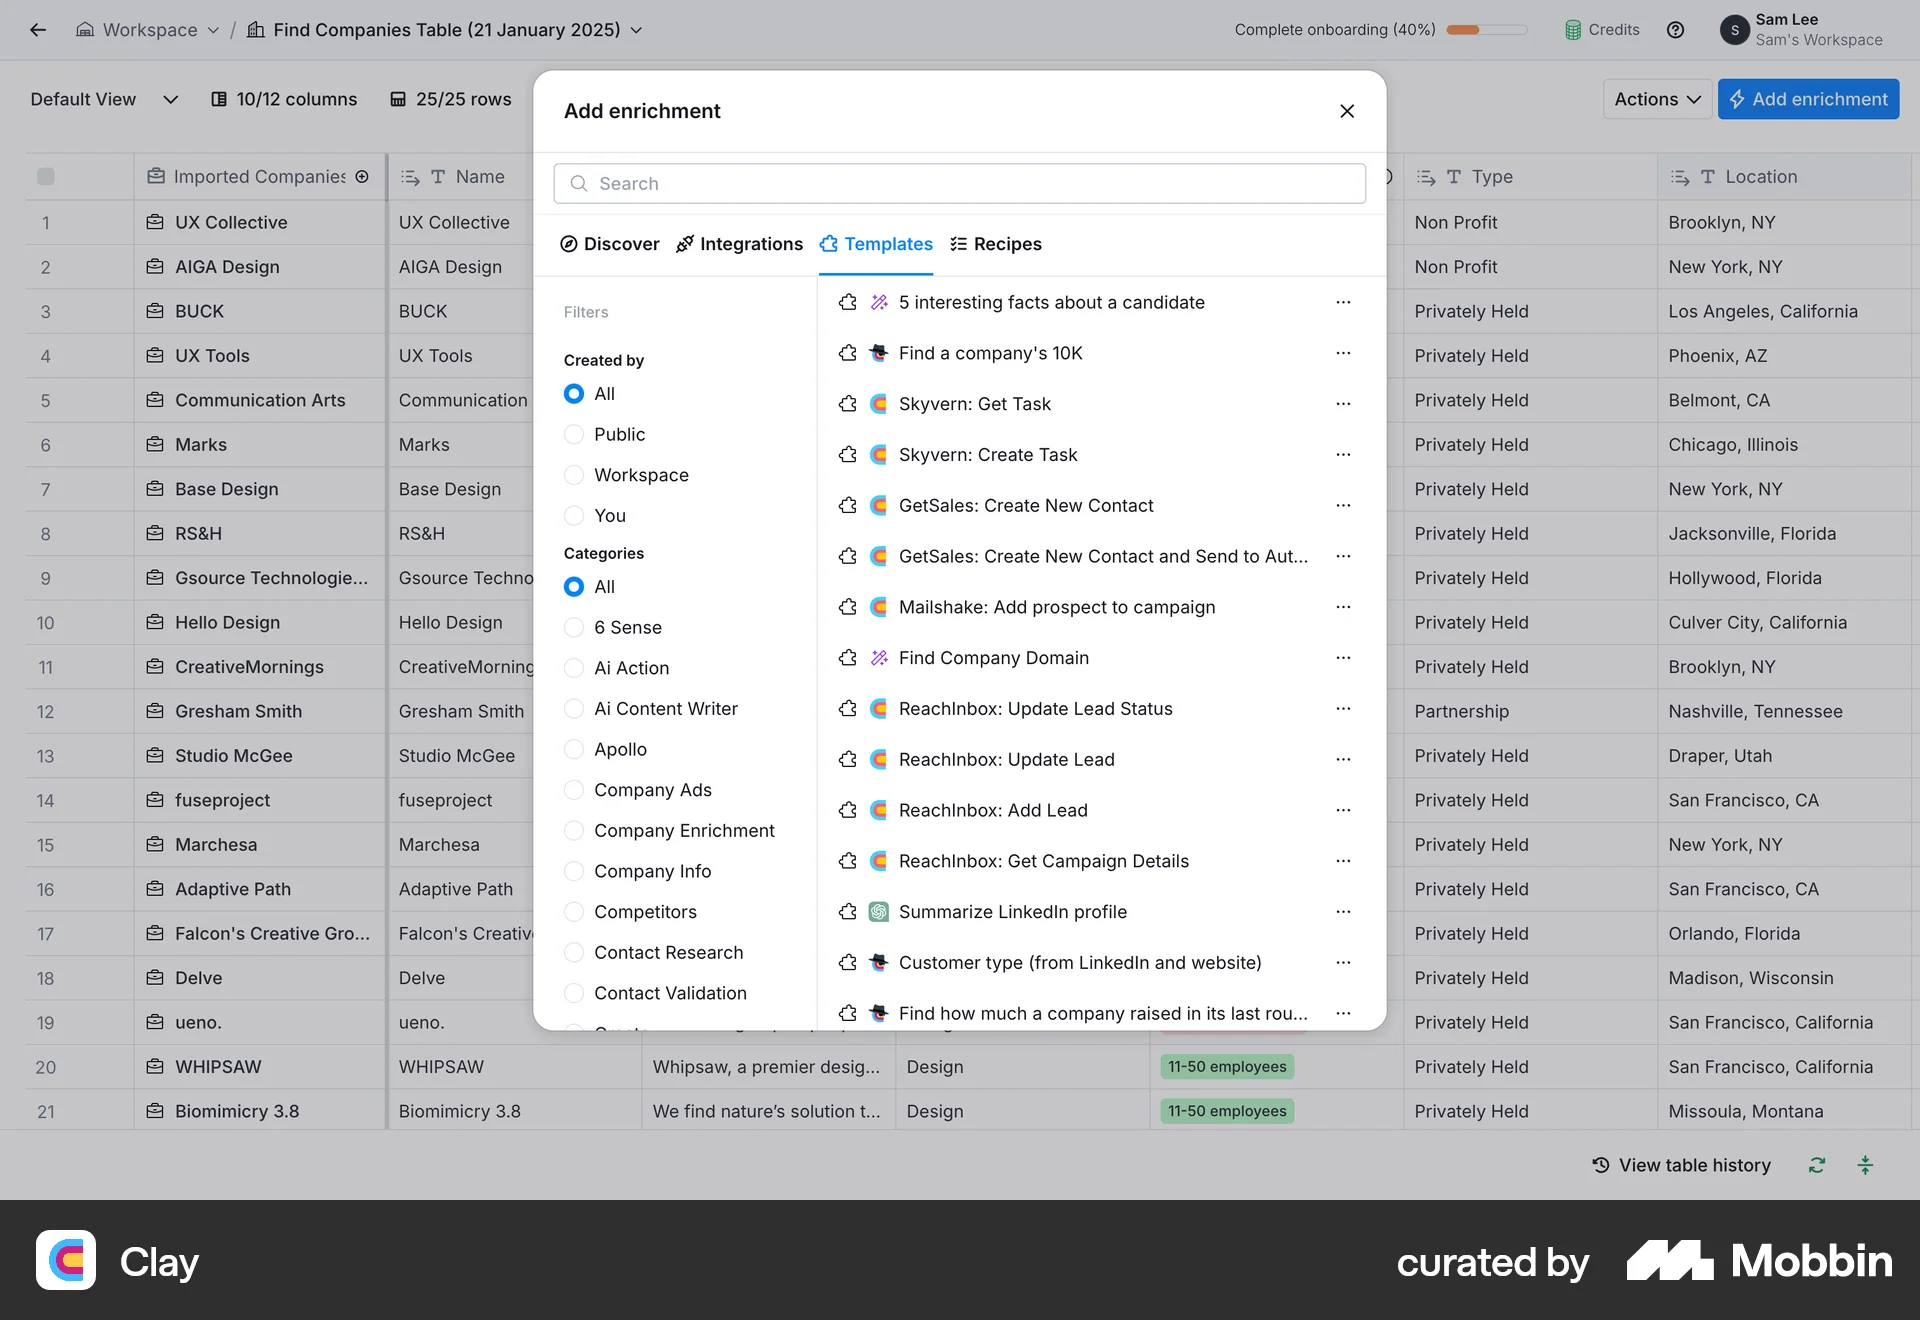Open the Actions dropdown
The height and width of the screenshot is (1320, 1920).
click(x=1656, y=99)
